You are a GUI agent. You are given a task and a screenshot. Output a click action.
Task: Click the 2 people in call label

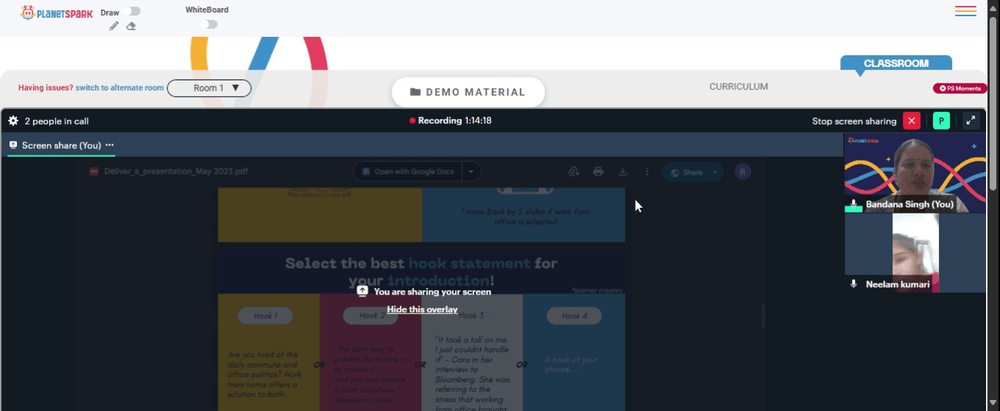[x=57, y=121]
